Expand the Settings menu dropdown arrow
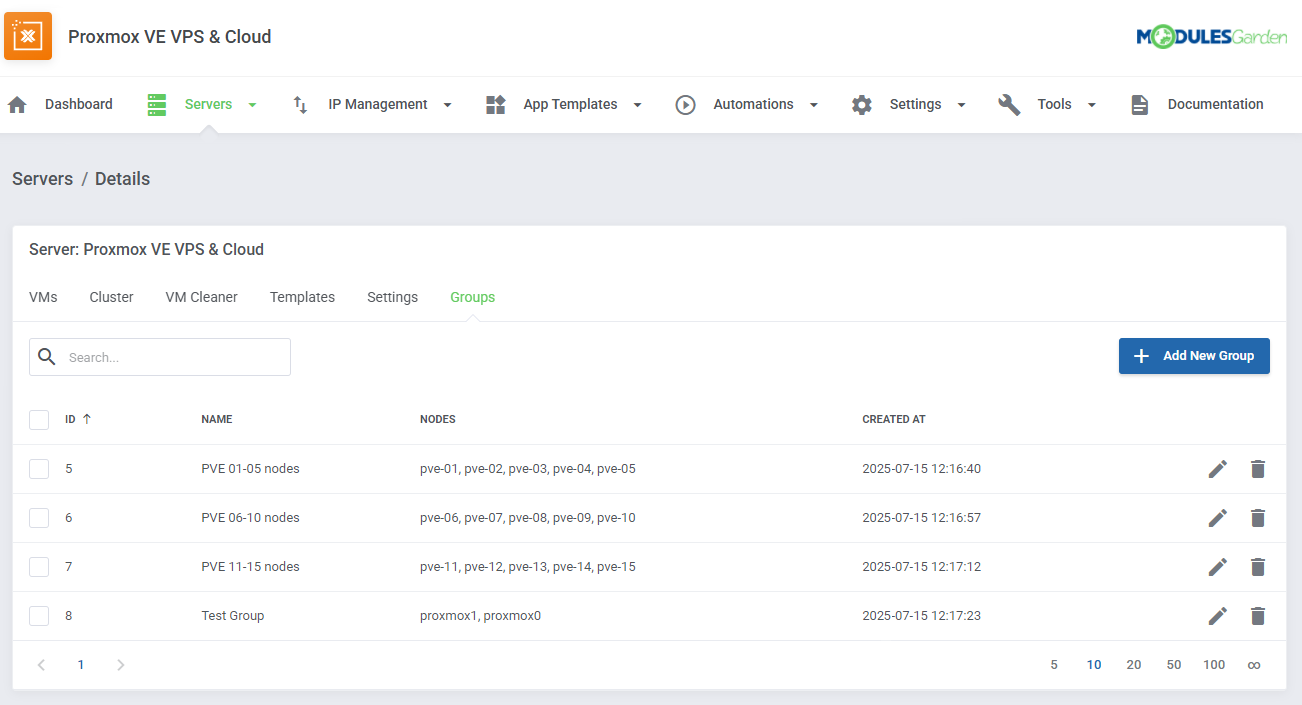The image size is (1302, 705). coord(961,105)
